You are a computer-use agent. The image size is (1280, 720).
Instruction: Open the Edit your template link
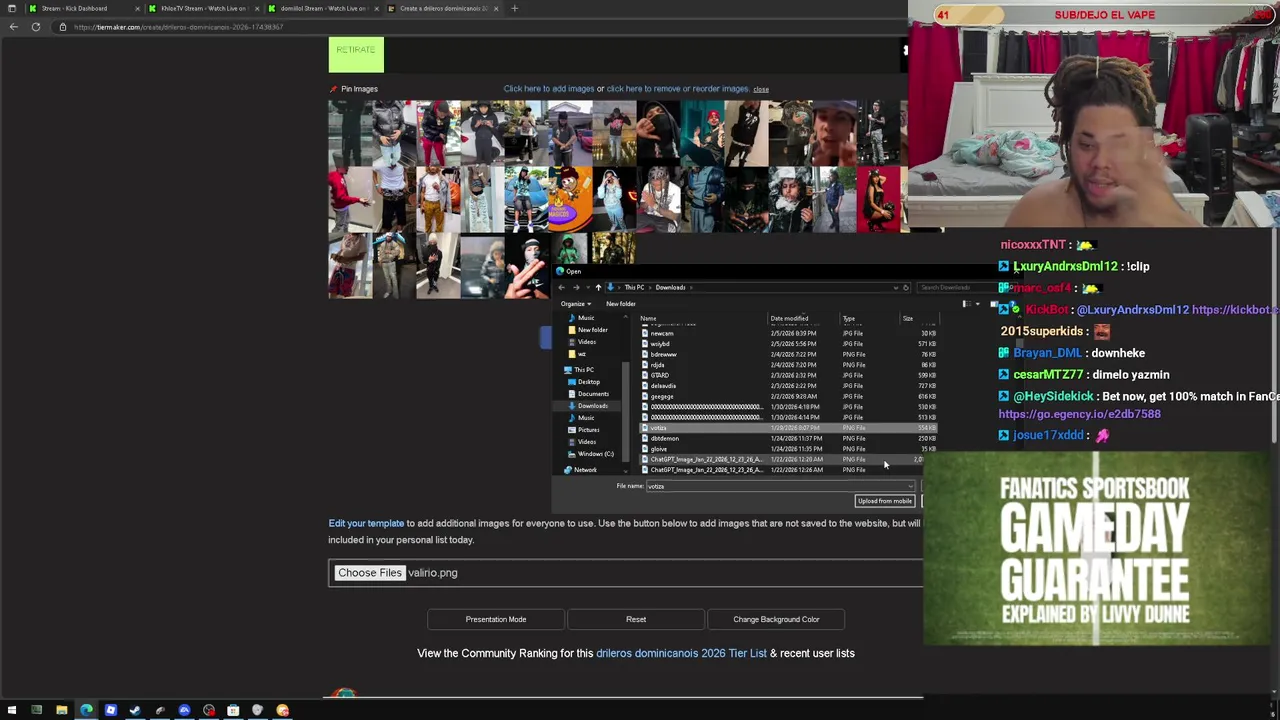click(x=366, y=523)
